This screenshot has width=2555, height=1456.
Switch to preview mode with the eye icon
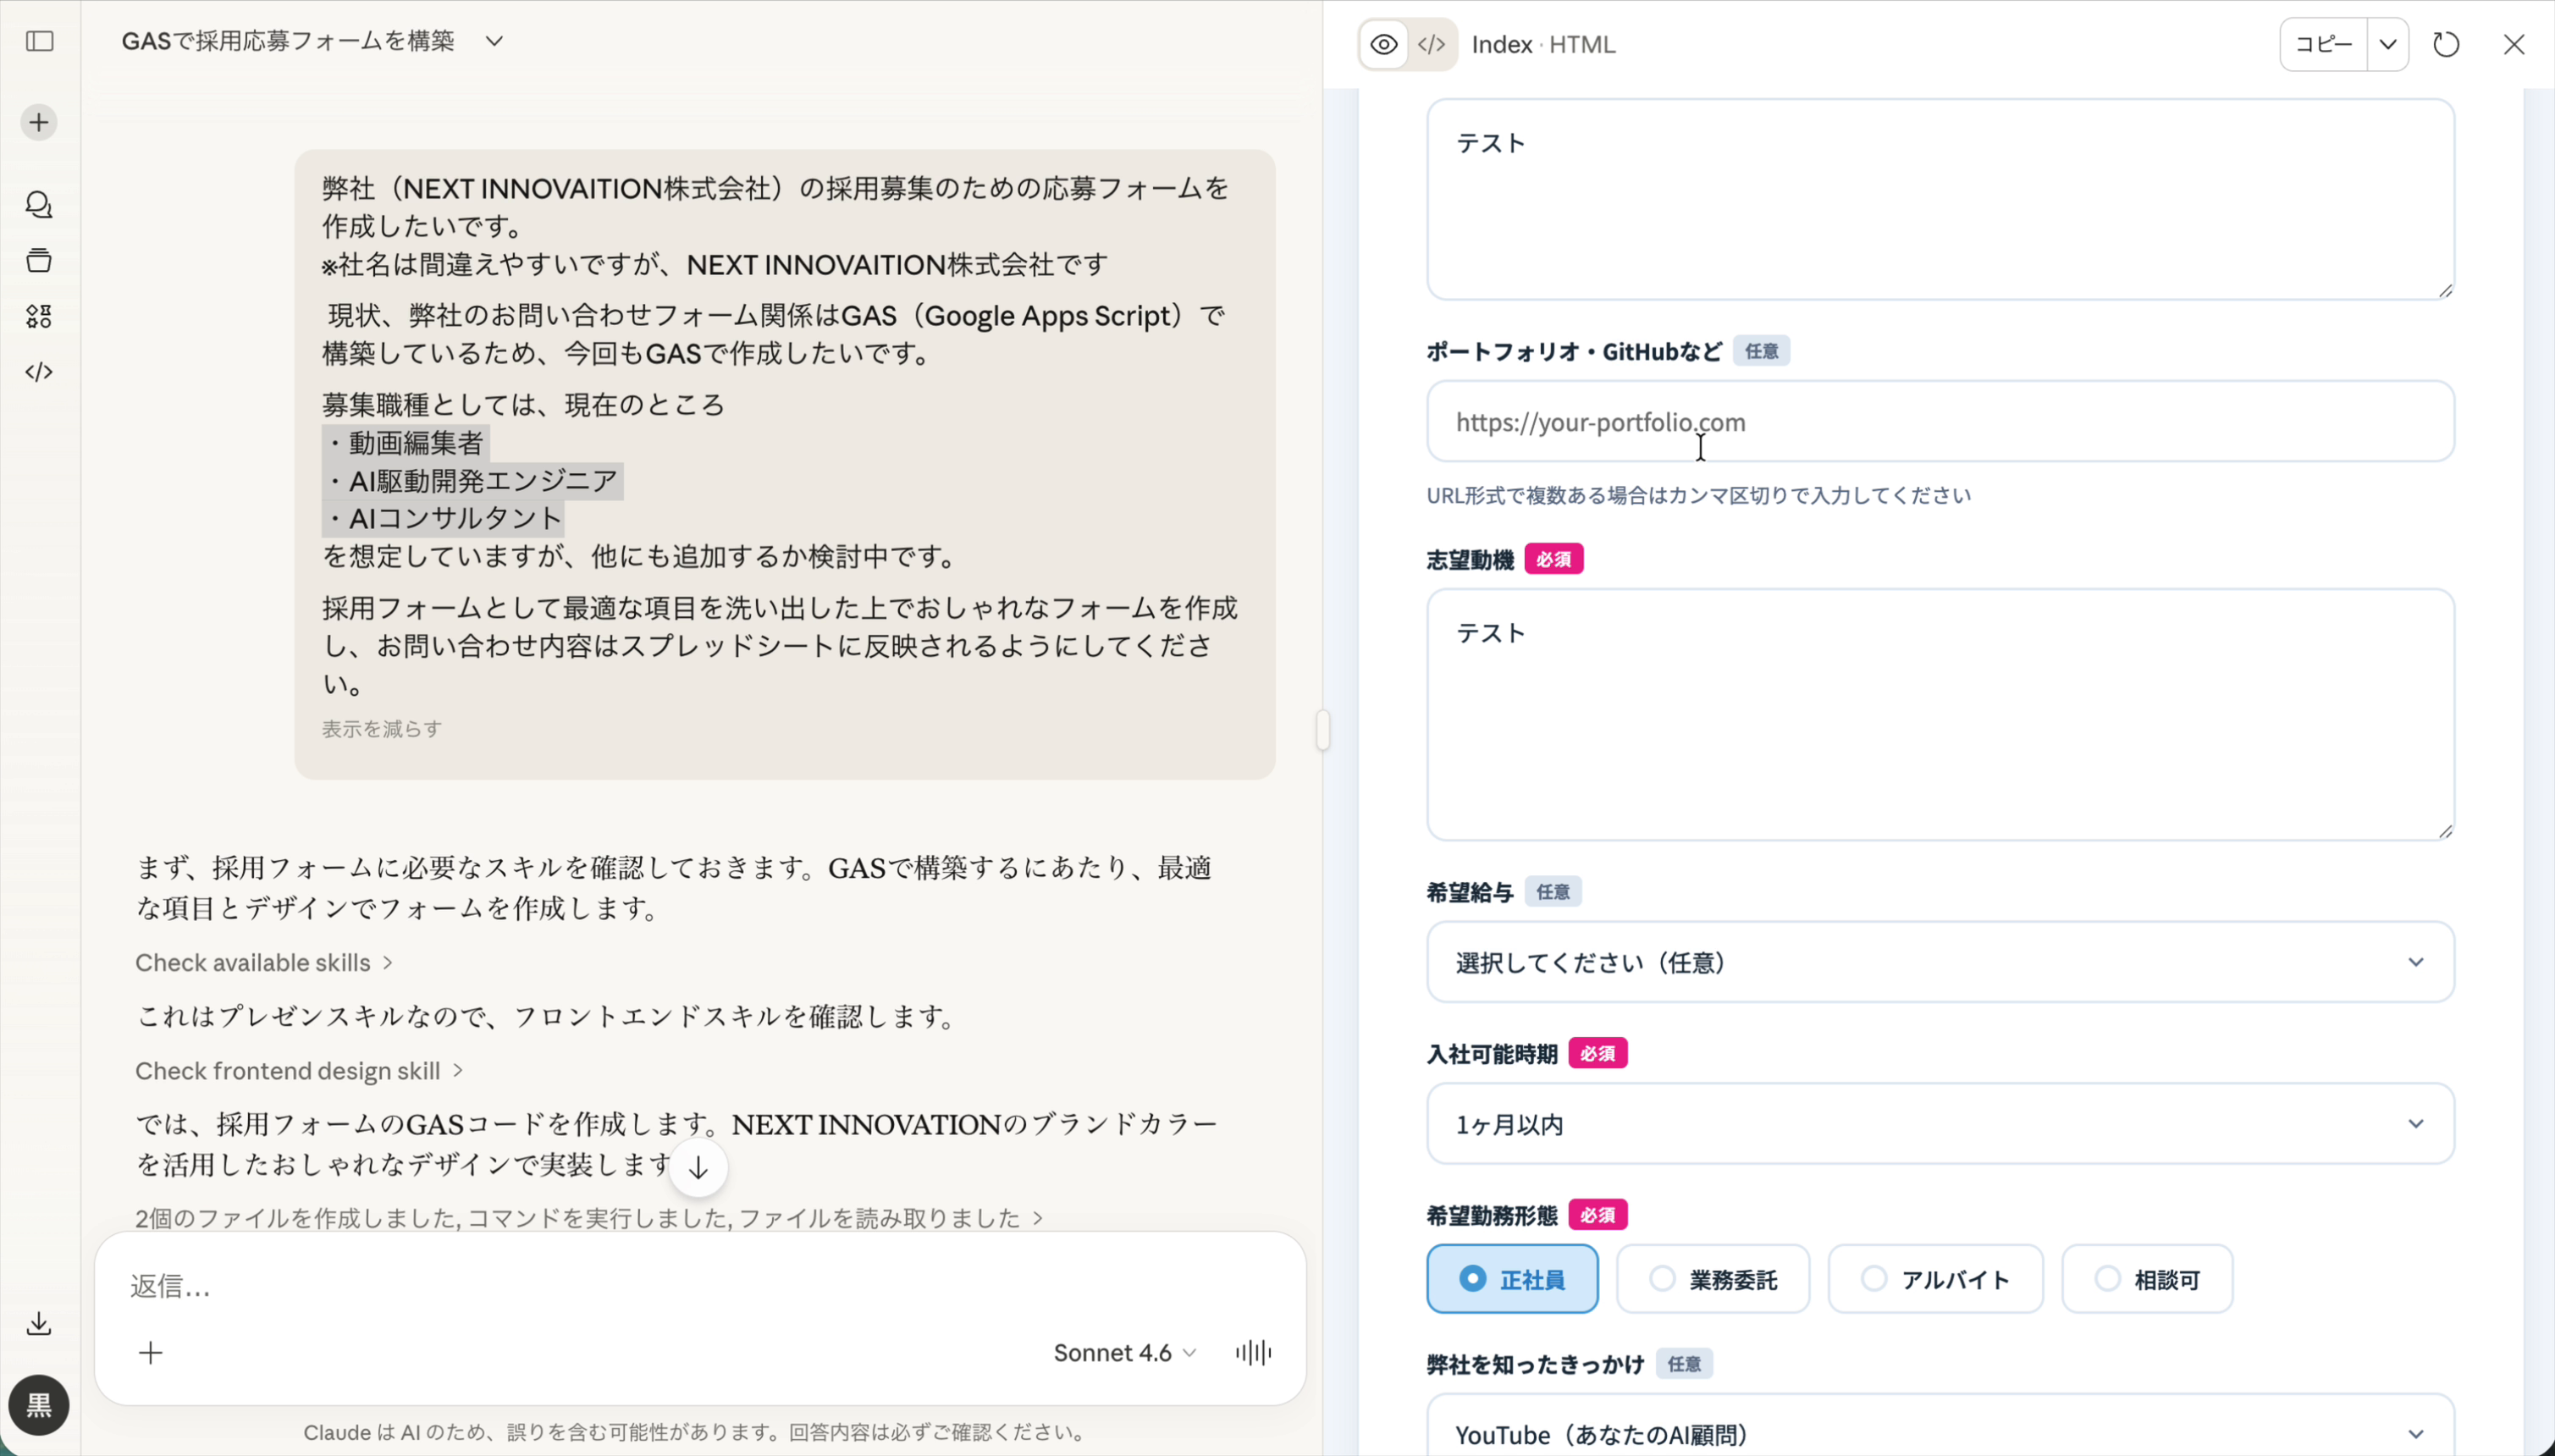pos(1383,44)
